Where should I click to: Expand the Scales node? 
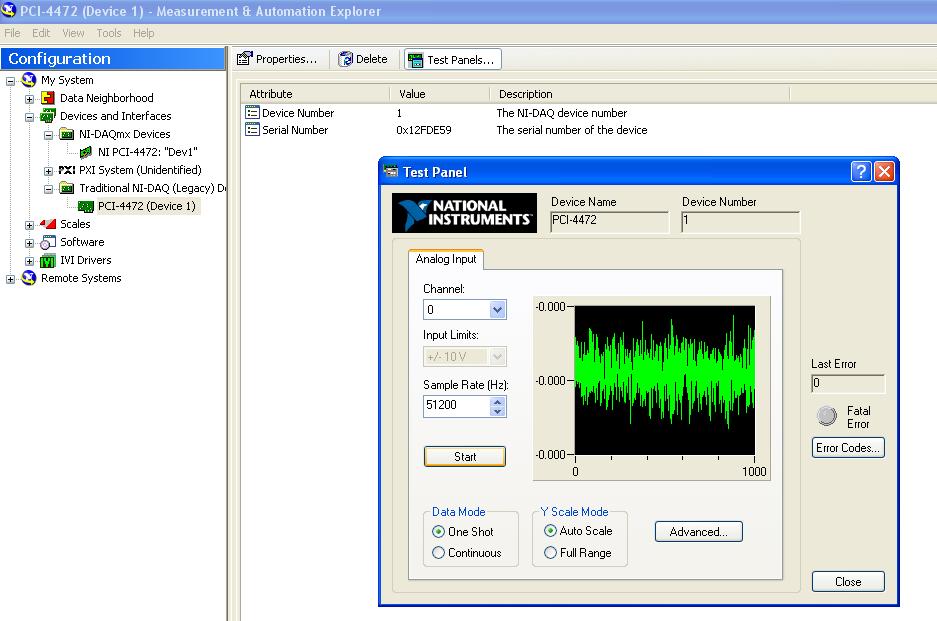(x=29, y=225)
